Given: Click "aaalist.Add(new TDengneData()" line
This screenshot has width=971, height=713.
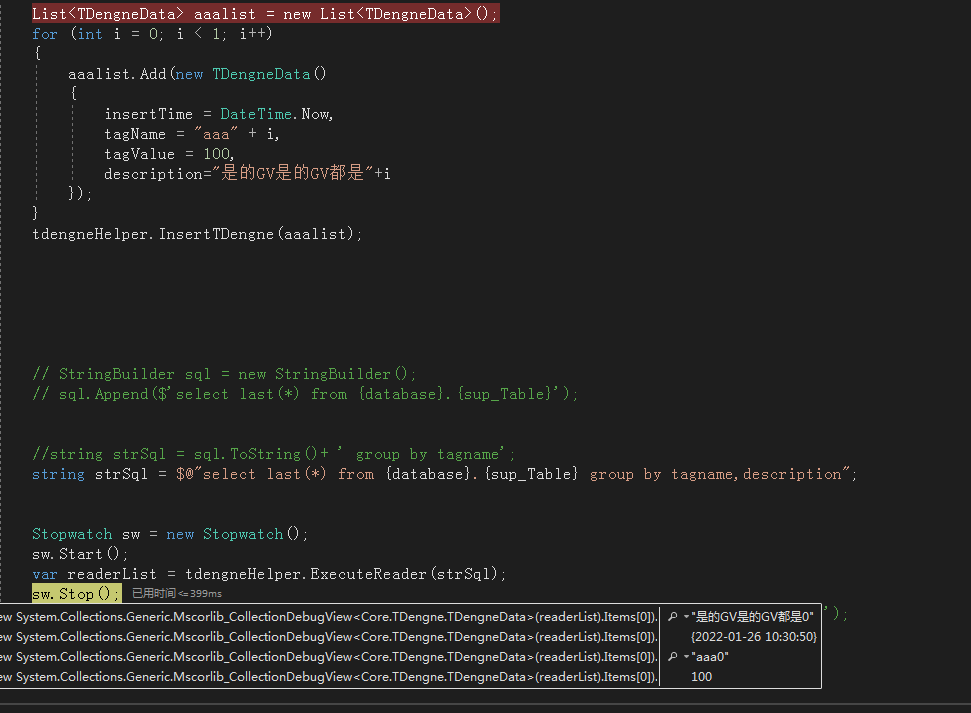Looking at the screenshot, I should click(197, 74).
